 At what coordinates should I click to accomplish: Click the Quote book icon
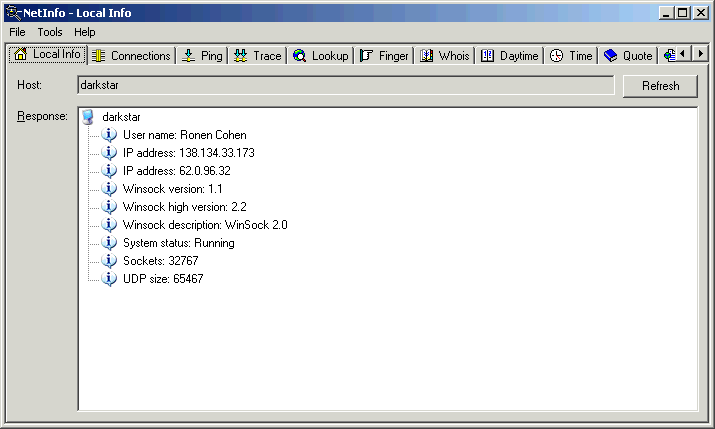pos(610,56)
